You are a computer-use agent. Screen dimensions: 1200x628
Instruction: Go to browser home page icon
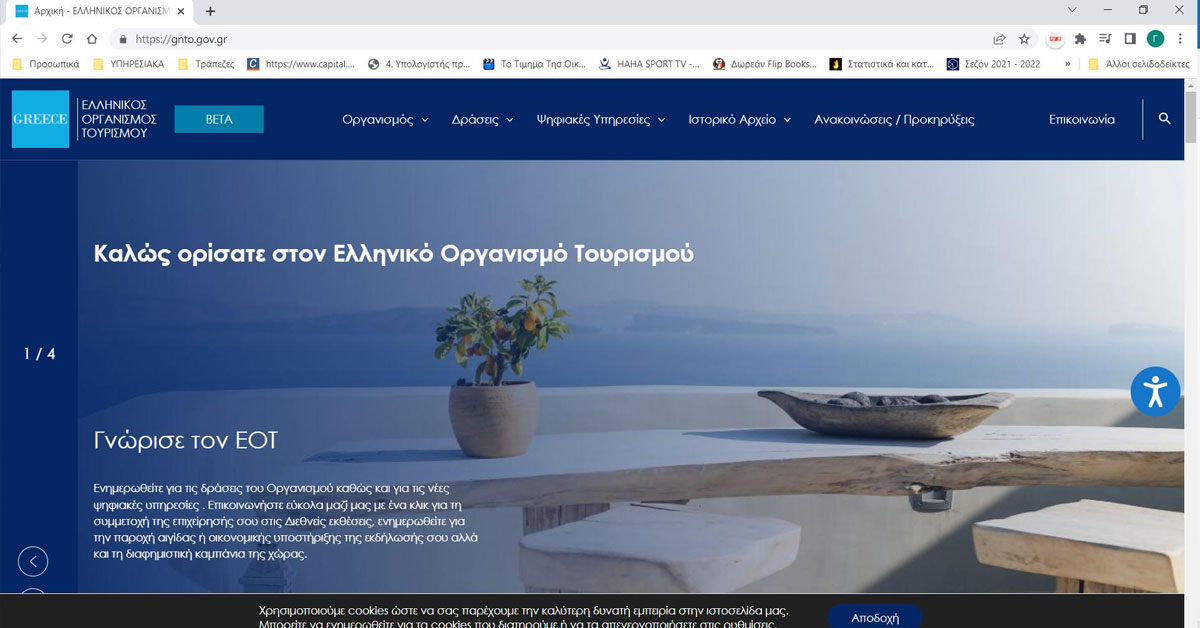pos(92,39)
